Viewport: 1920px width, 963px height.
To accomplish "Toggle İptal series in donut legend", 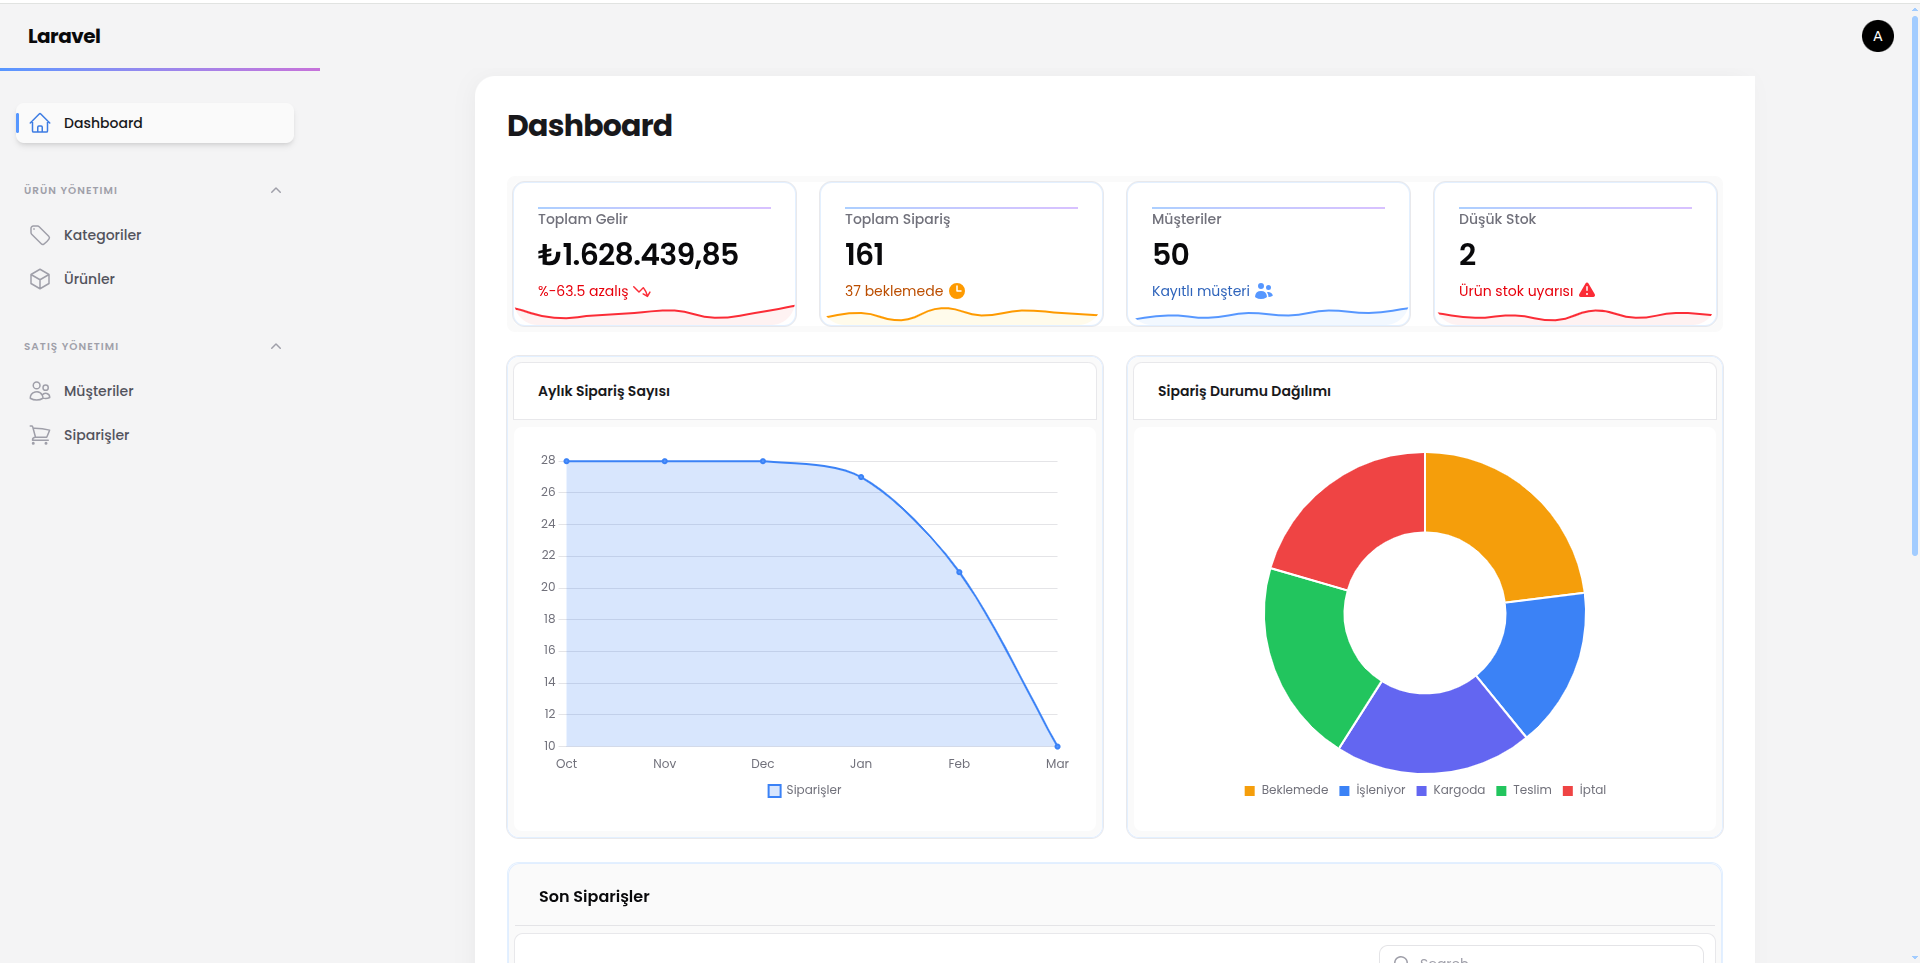I will [1584, 790].
